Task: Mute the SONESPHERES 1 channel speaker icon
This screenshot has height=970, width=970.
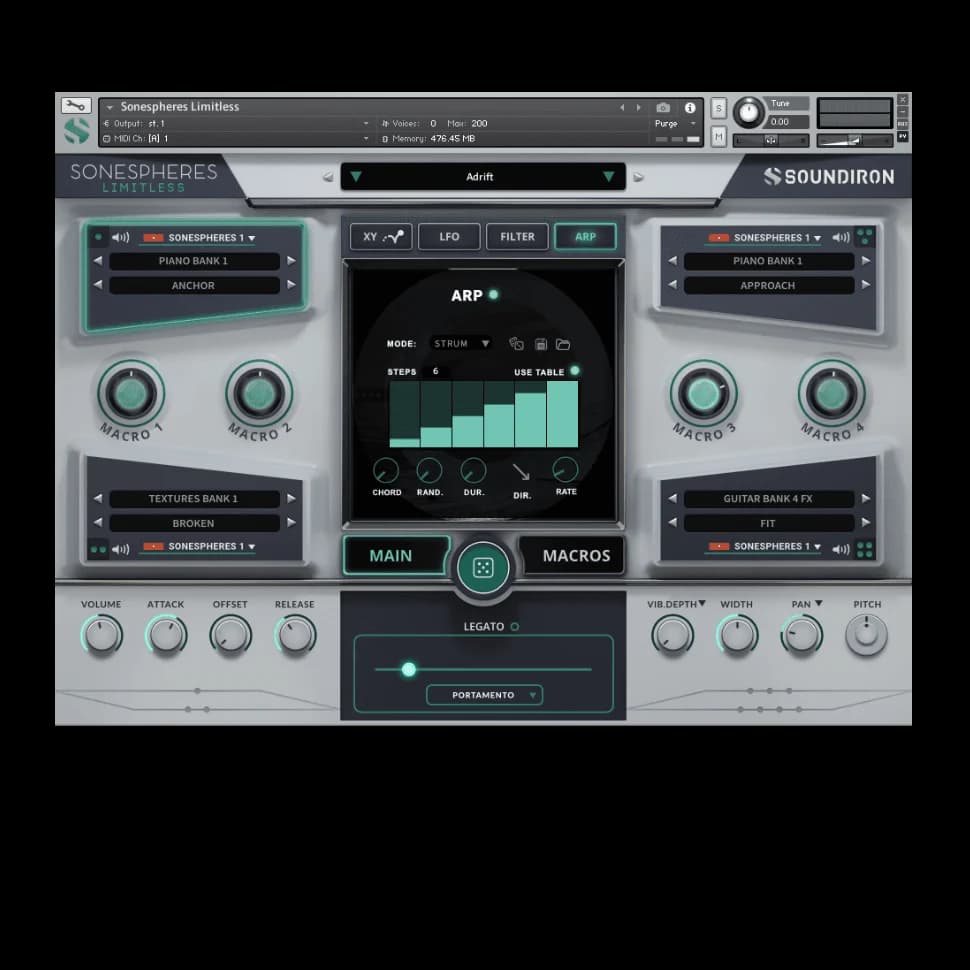Action: [x=120, y=237]
